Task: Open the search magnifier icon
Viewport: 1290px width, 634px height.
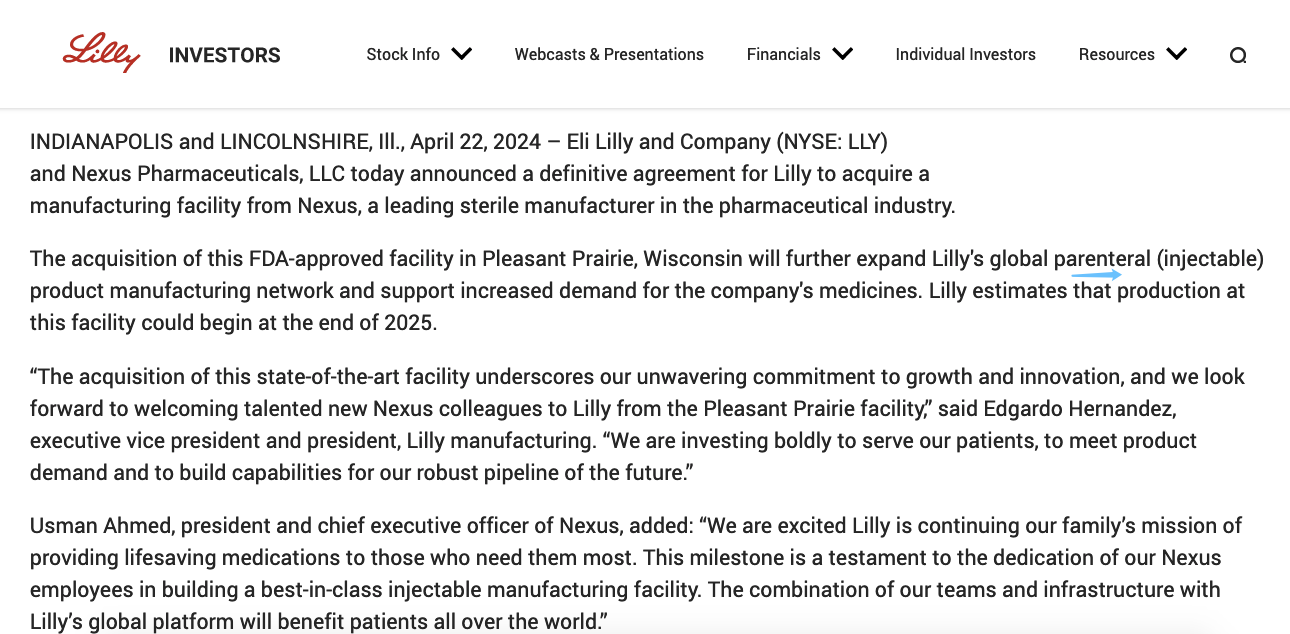Action: (x=1238, y=55)
